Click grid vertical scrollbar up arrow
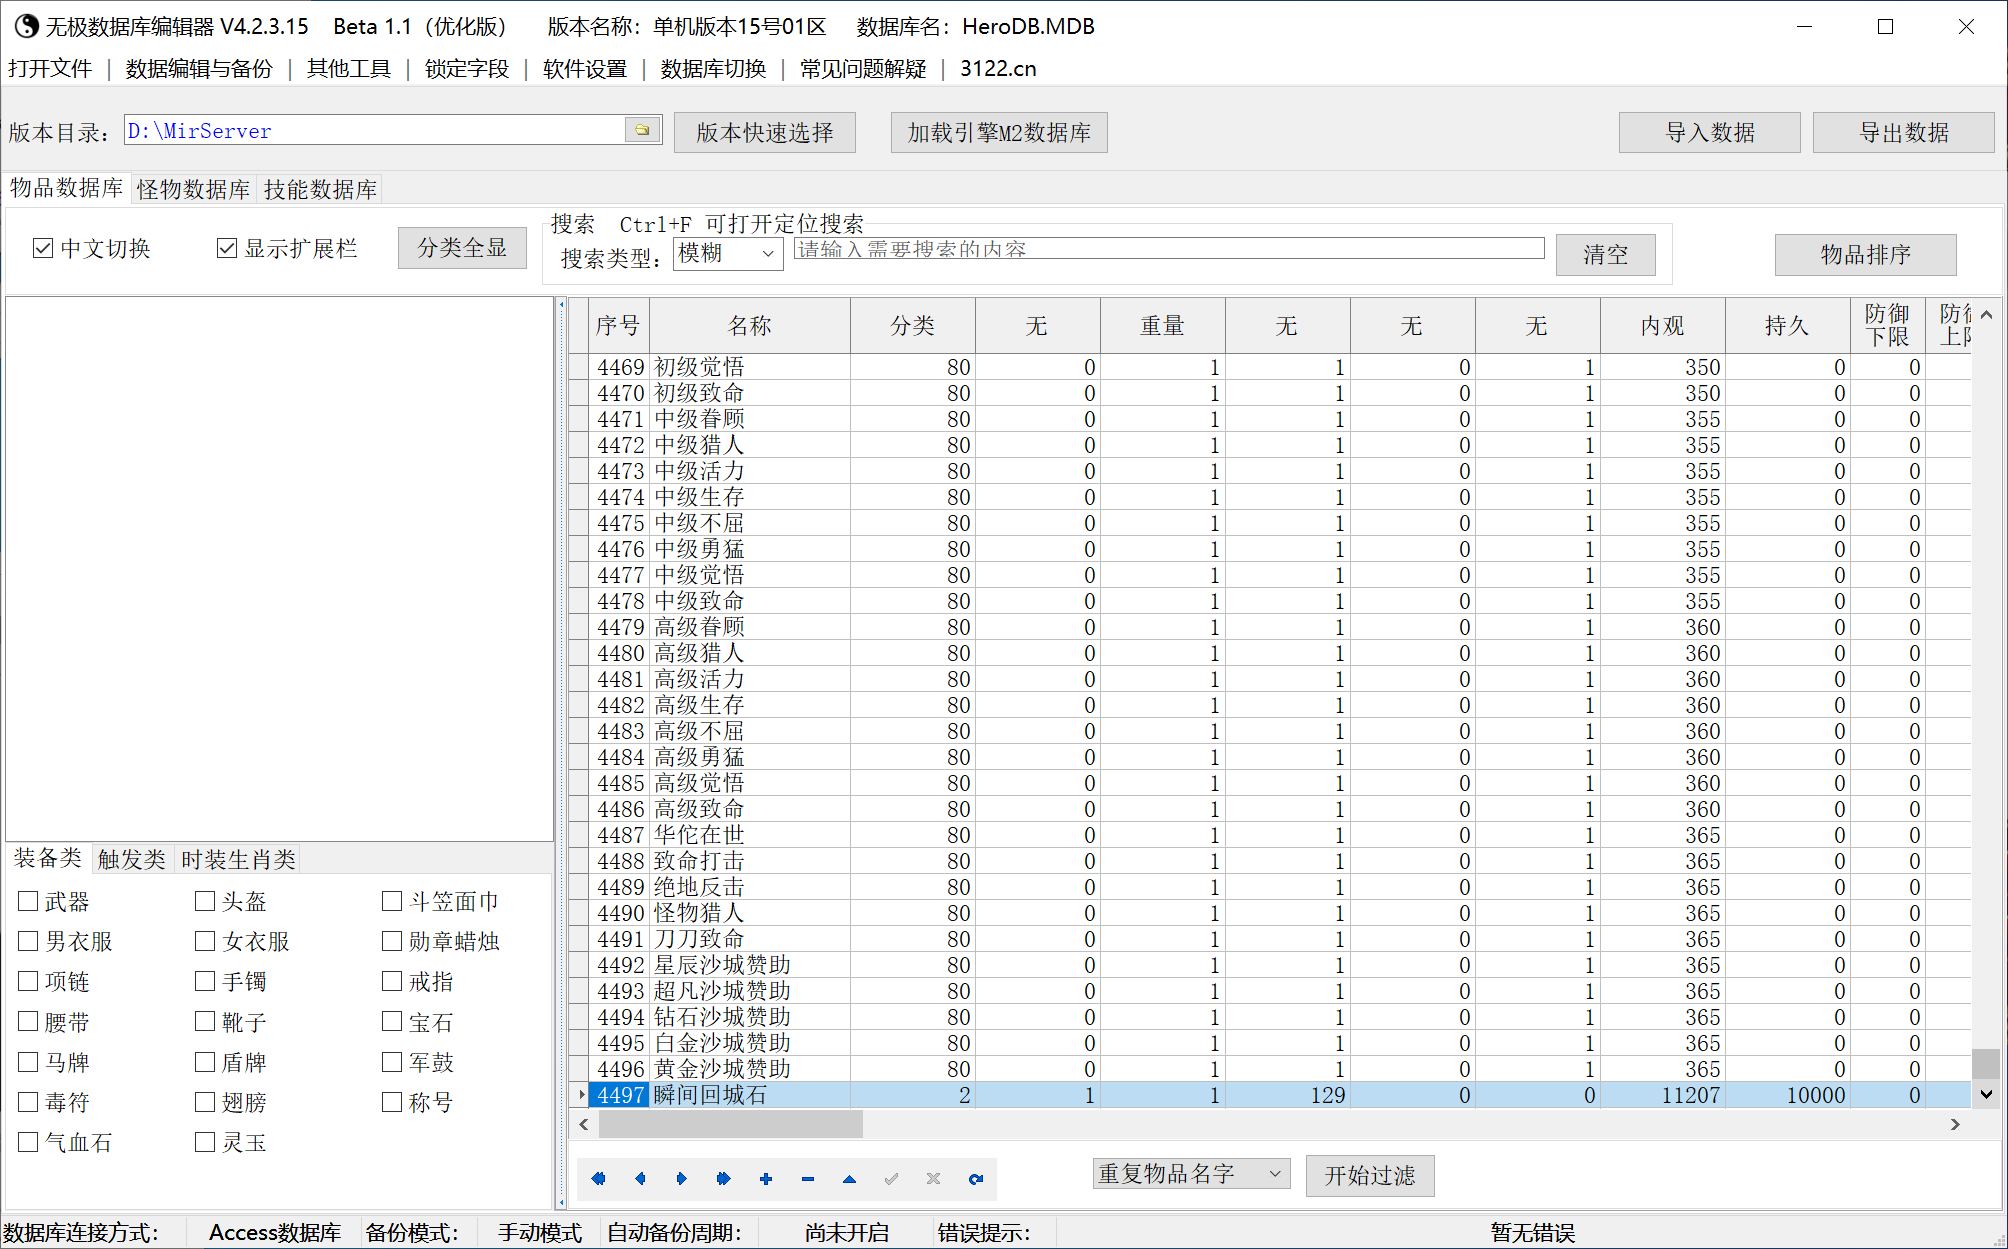 click(1986, 315)
